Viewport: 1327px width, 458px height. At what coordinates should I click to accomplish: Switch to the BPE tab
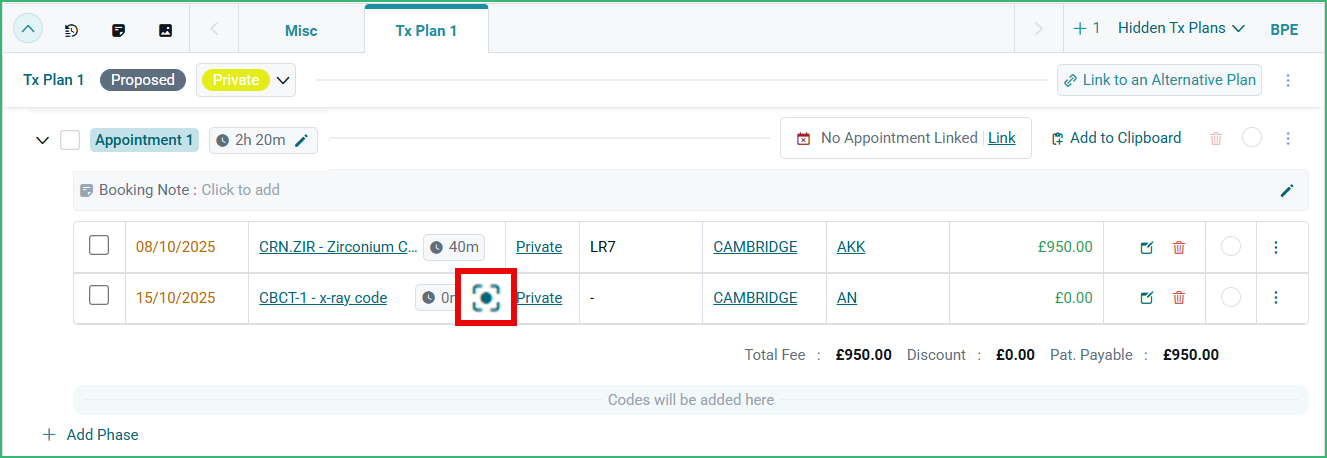[x=1284, y=30]
